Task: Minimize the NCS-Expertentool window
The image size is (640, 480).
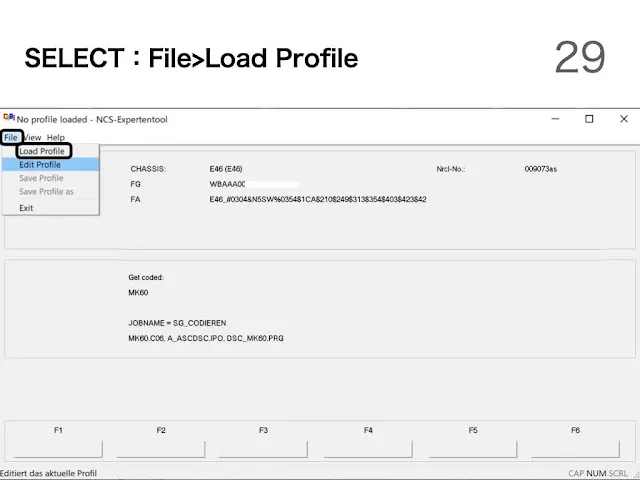Action: coord(555,119)
